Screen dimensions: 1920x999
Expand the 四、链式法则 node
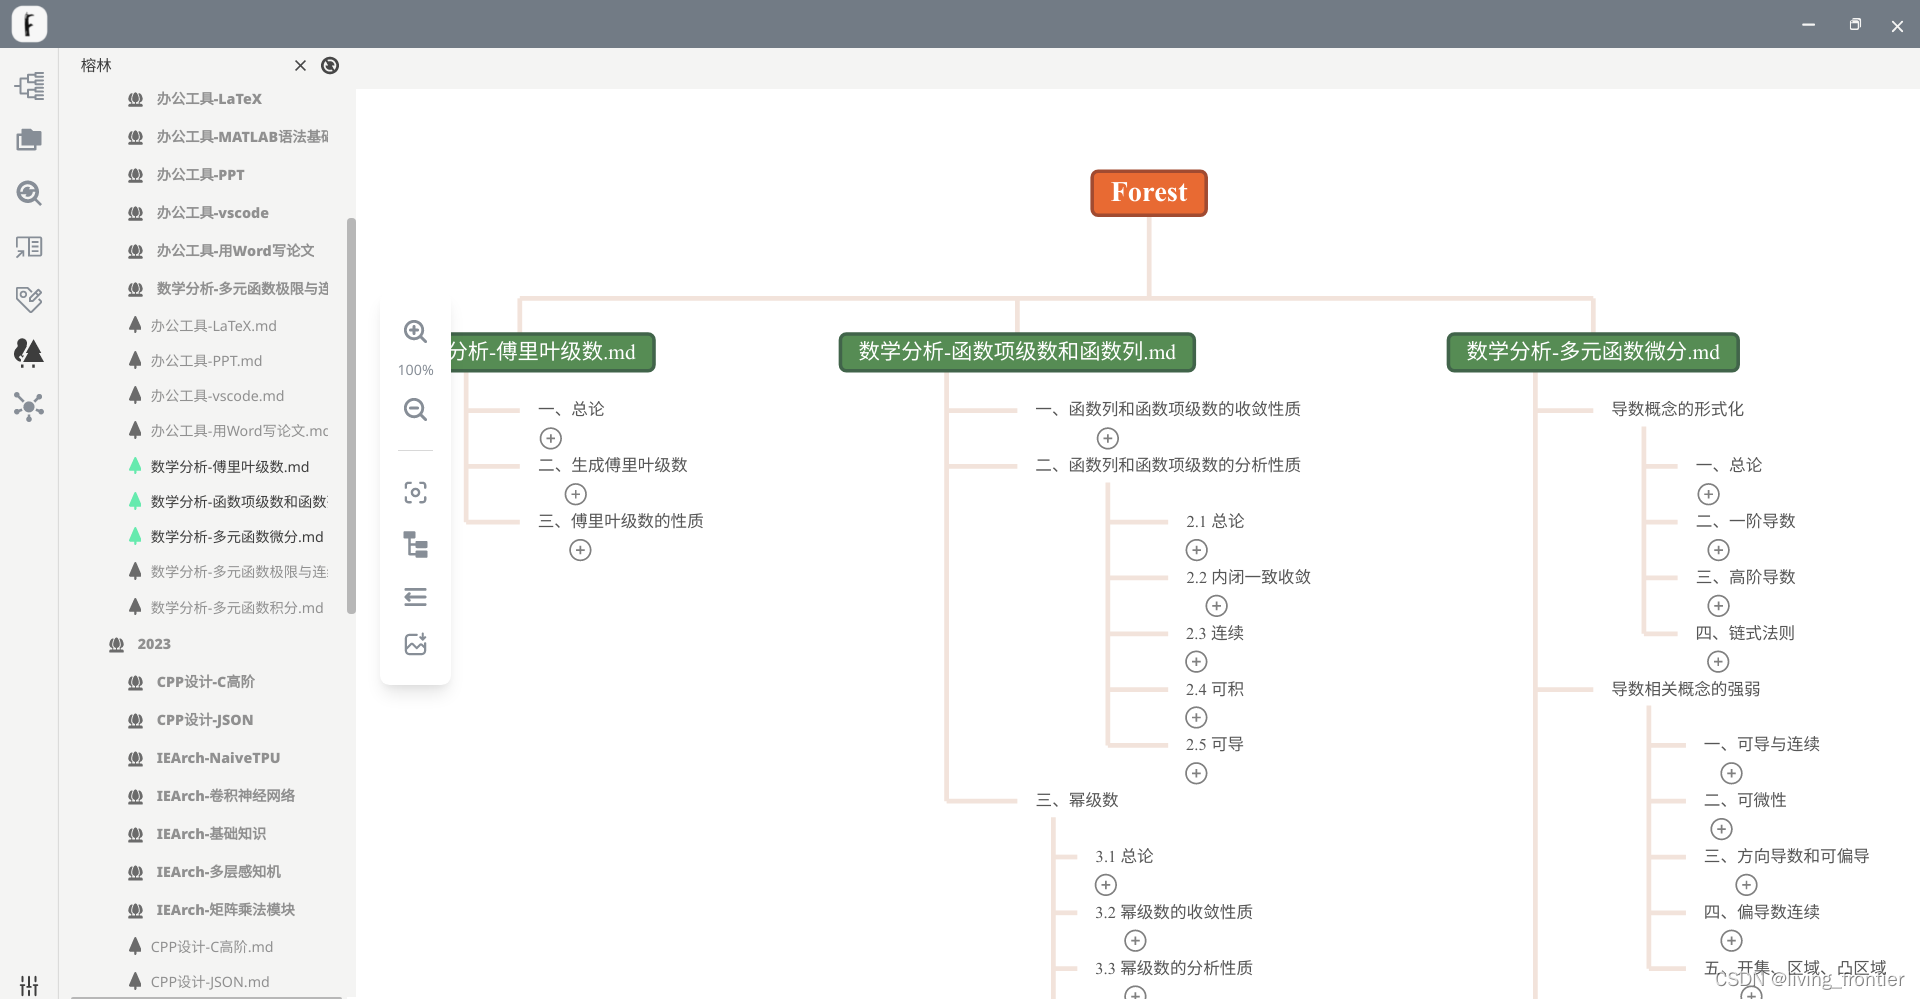pyautogui.click(x=1718, y=662)
